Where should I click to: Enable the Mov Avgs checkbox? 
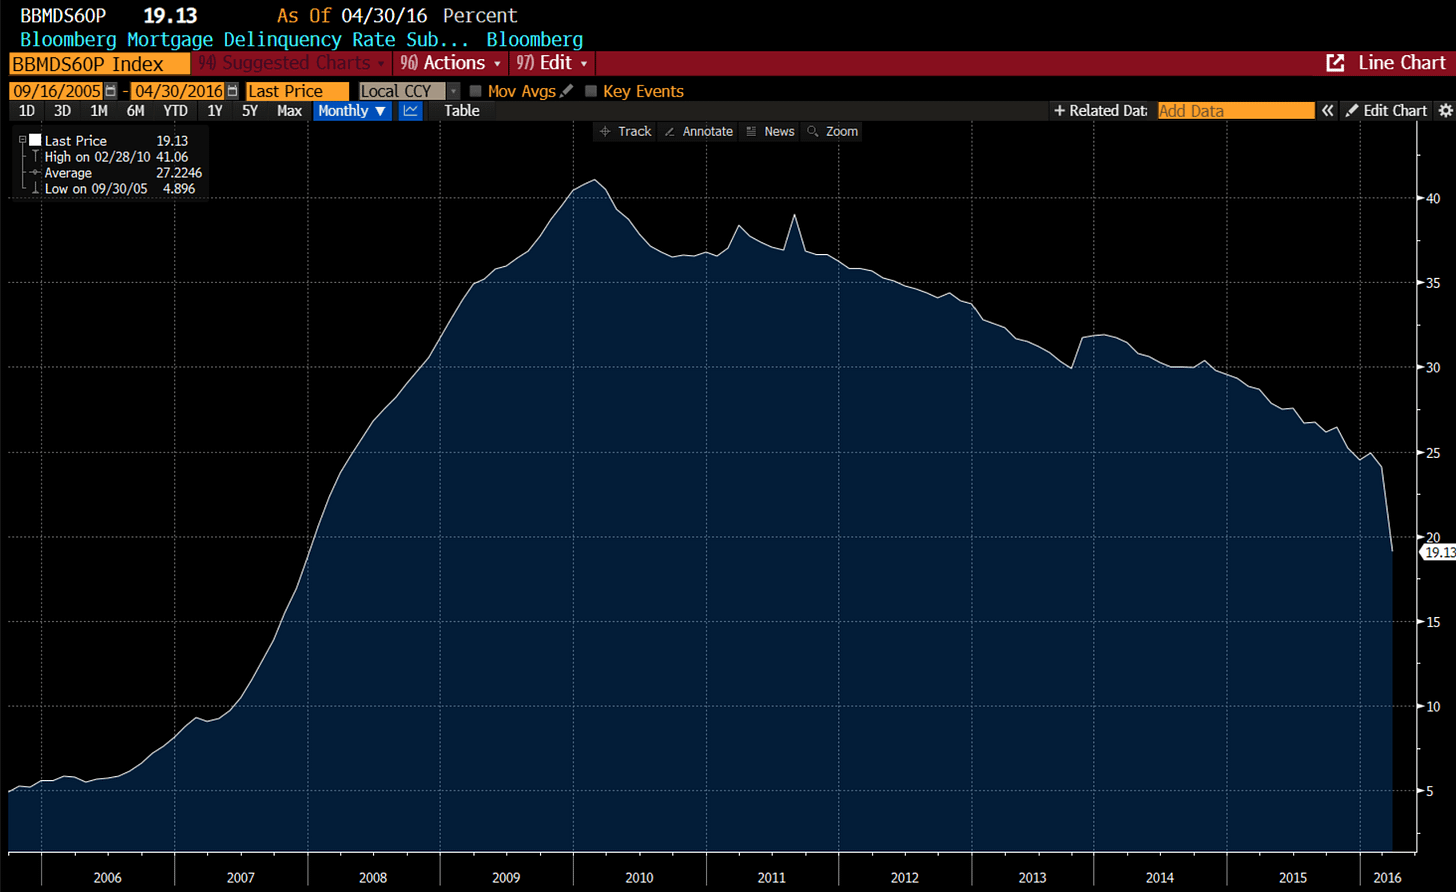tap(475, 91)
